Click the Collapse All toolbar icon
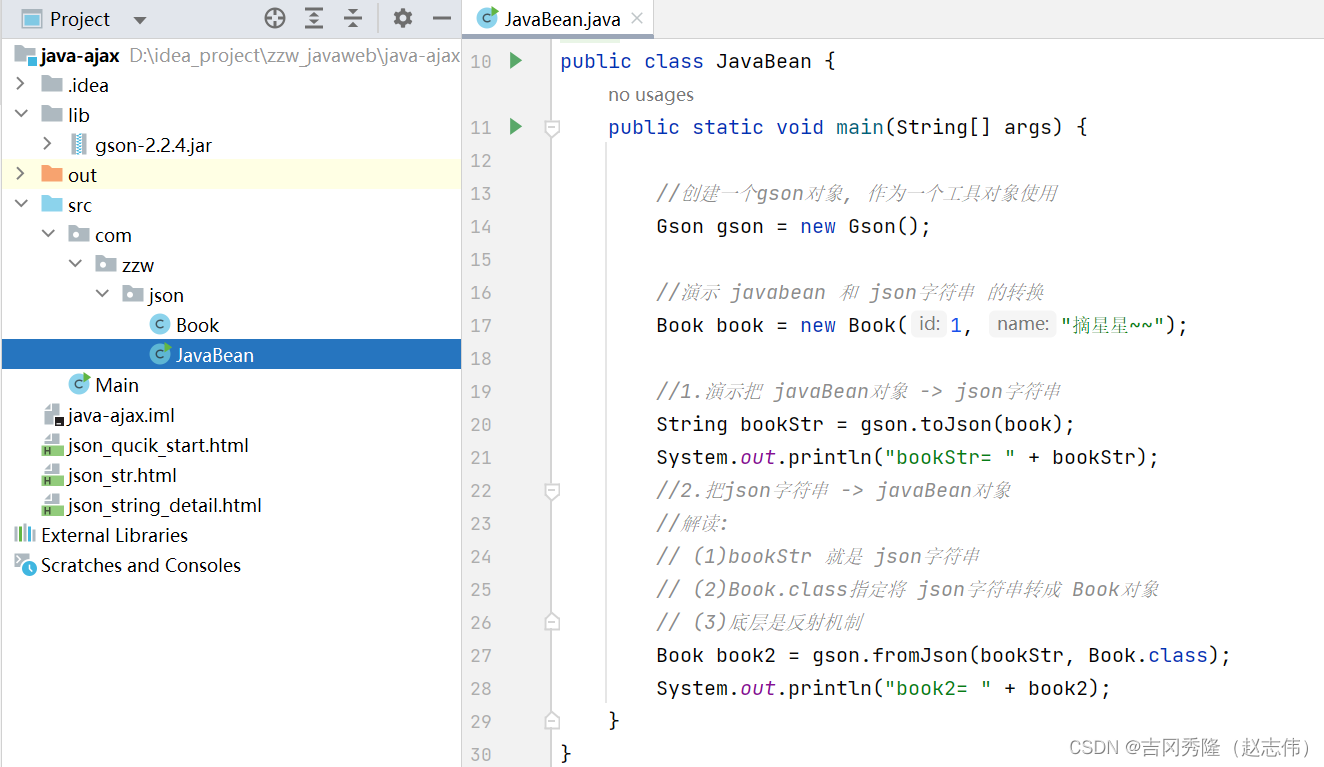The image size is (1324, 767). (x=353, y=18)
